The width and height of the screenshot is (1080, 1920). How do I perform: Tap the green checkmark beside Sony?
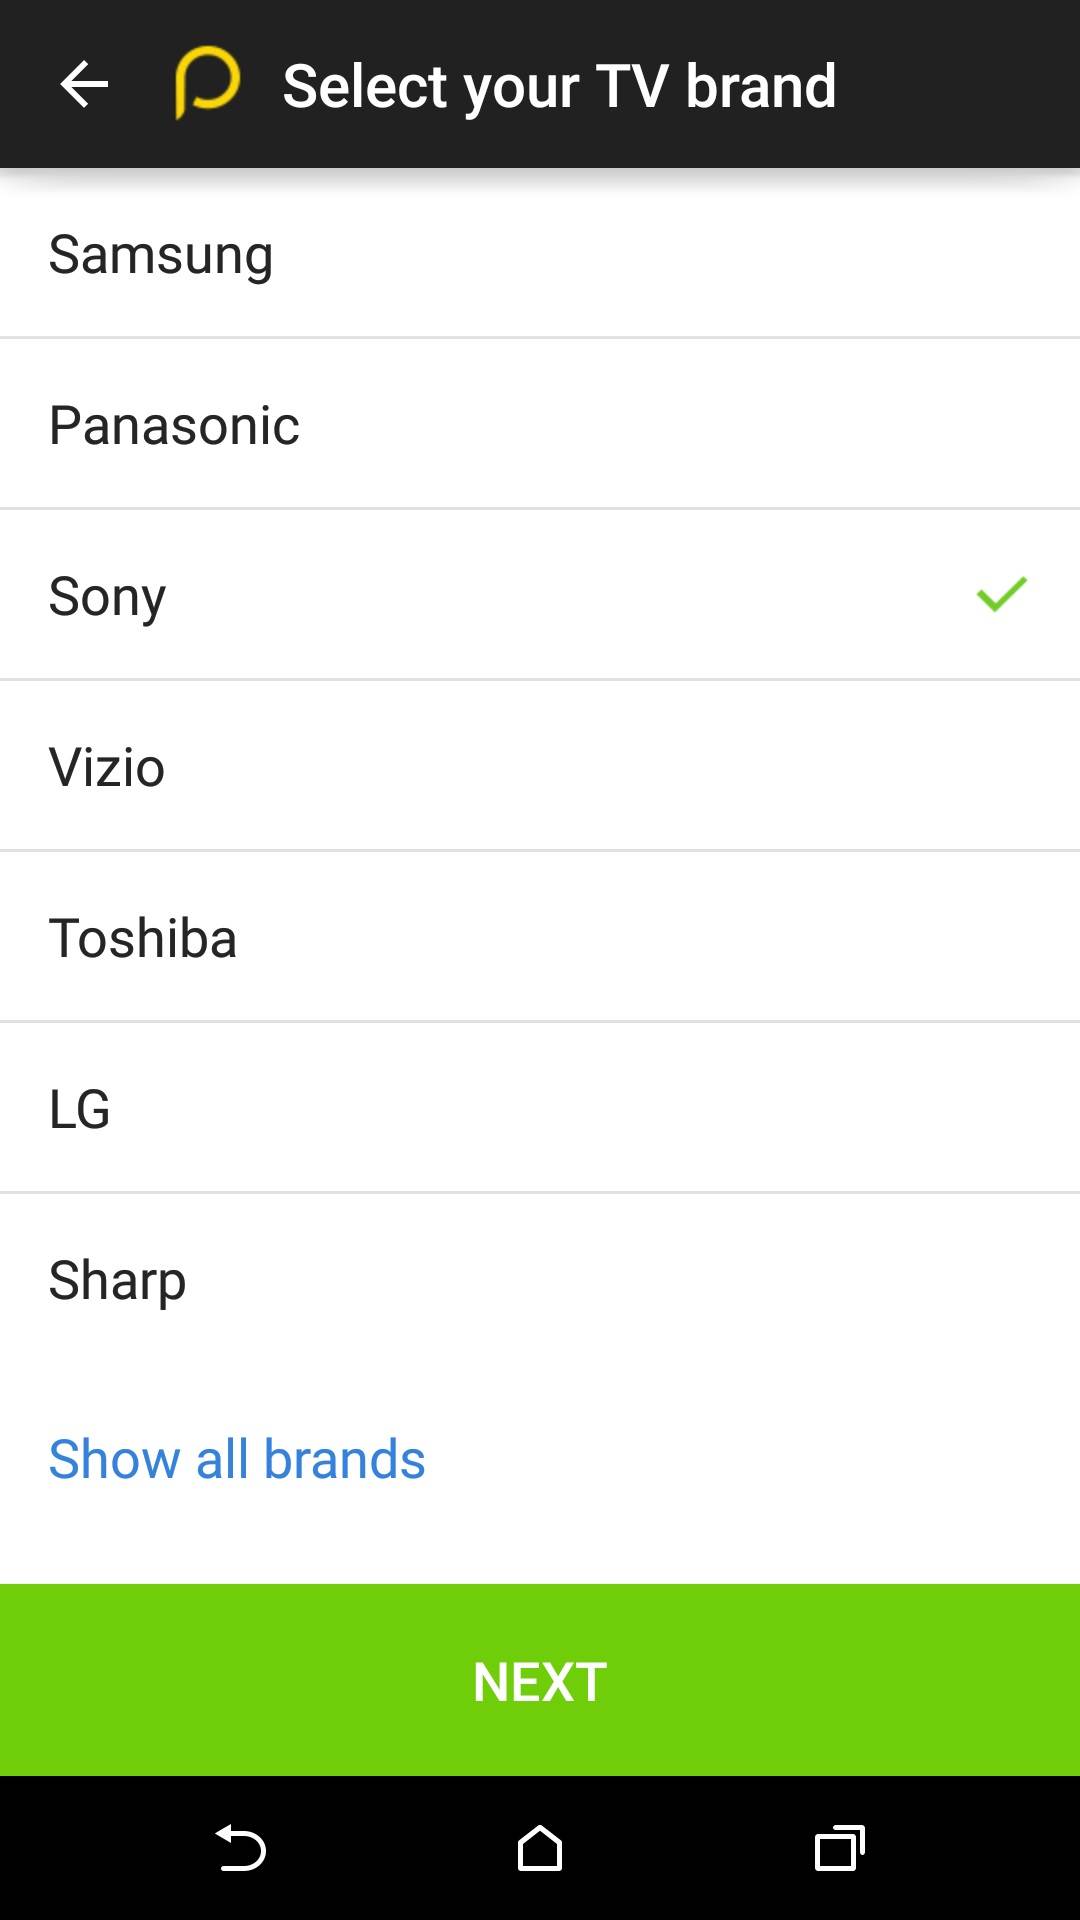pyautogui.click(x=1001, y=594)
